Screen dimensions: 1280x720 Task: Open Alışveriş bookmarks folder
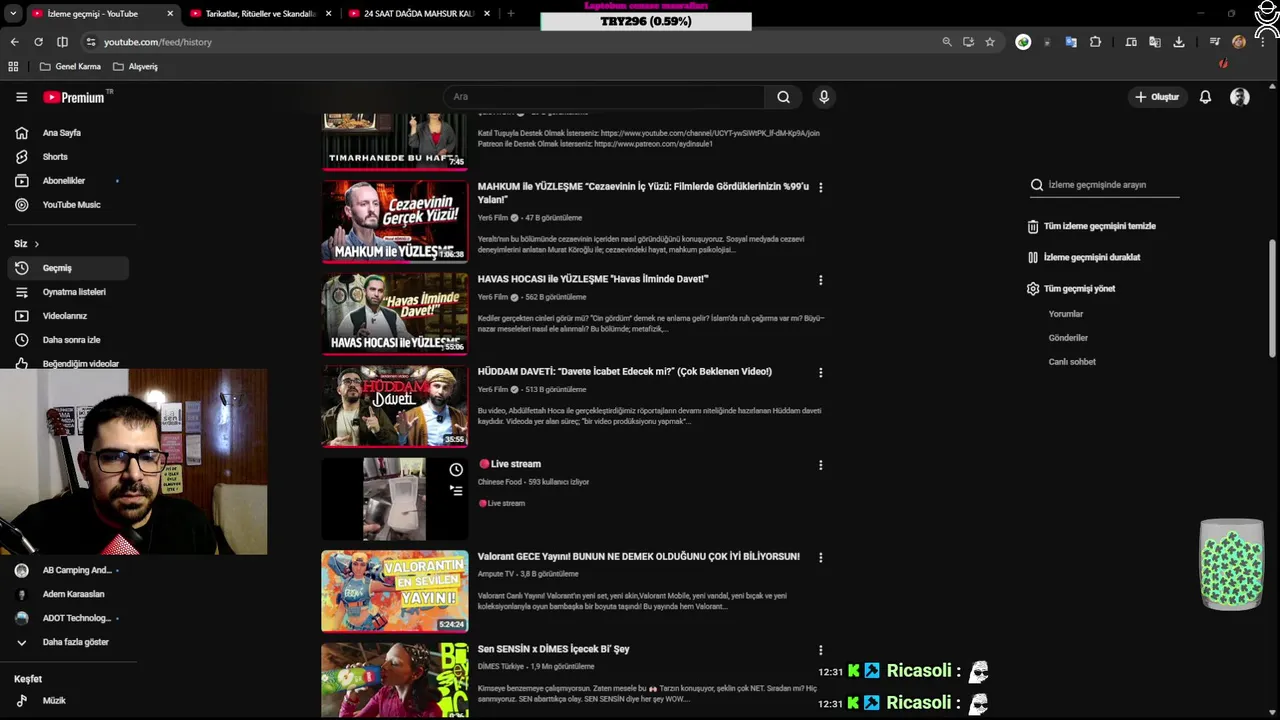coord(135,67)
